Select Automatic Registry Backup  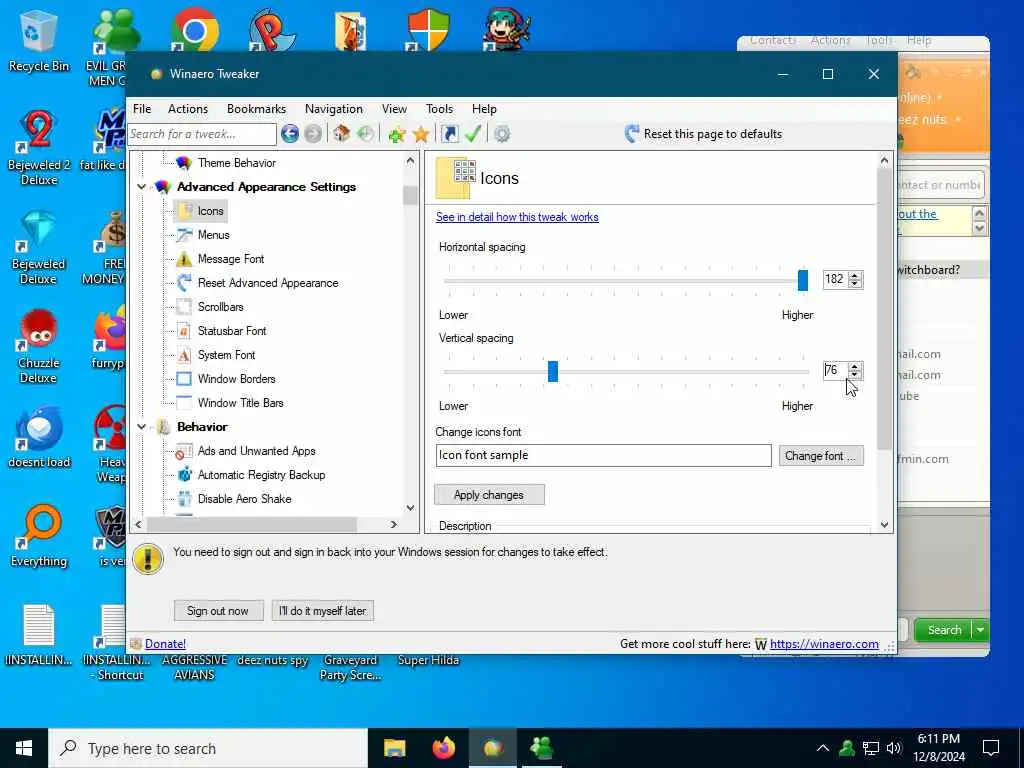(x=261, y=475)
